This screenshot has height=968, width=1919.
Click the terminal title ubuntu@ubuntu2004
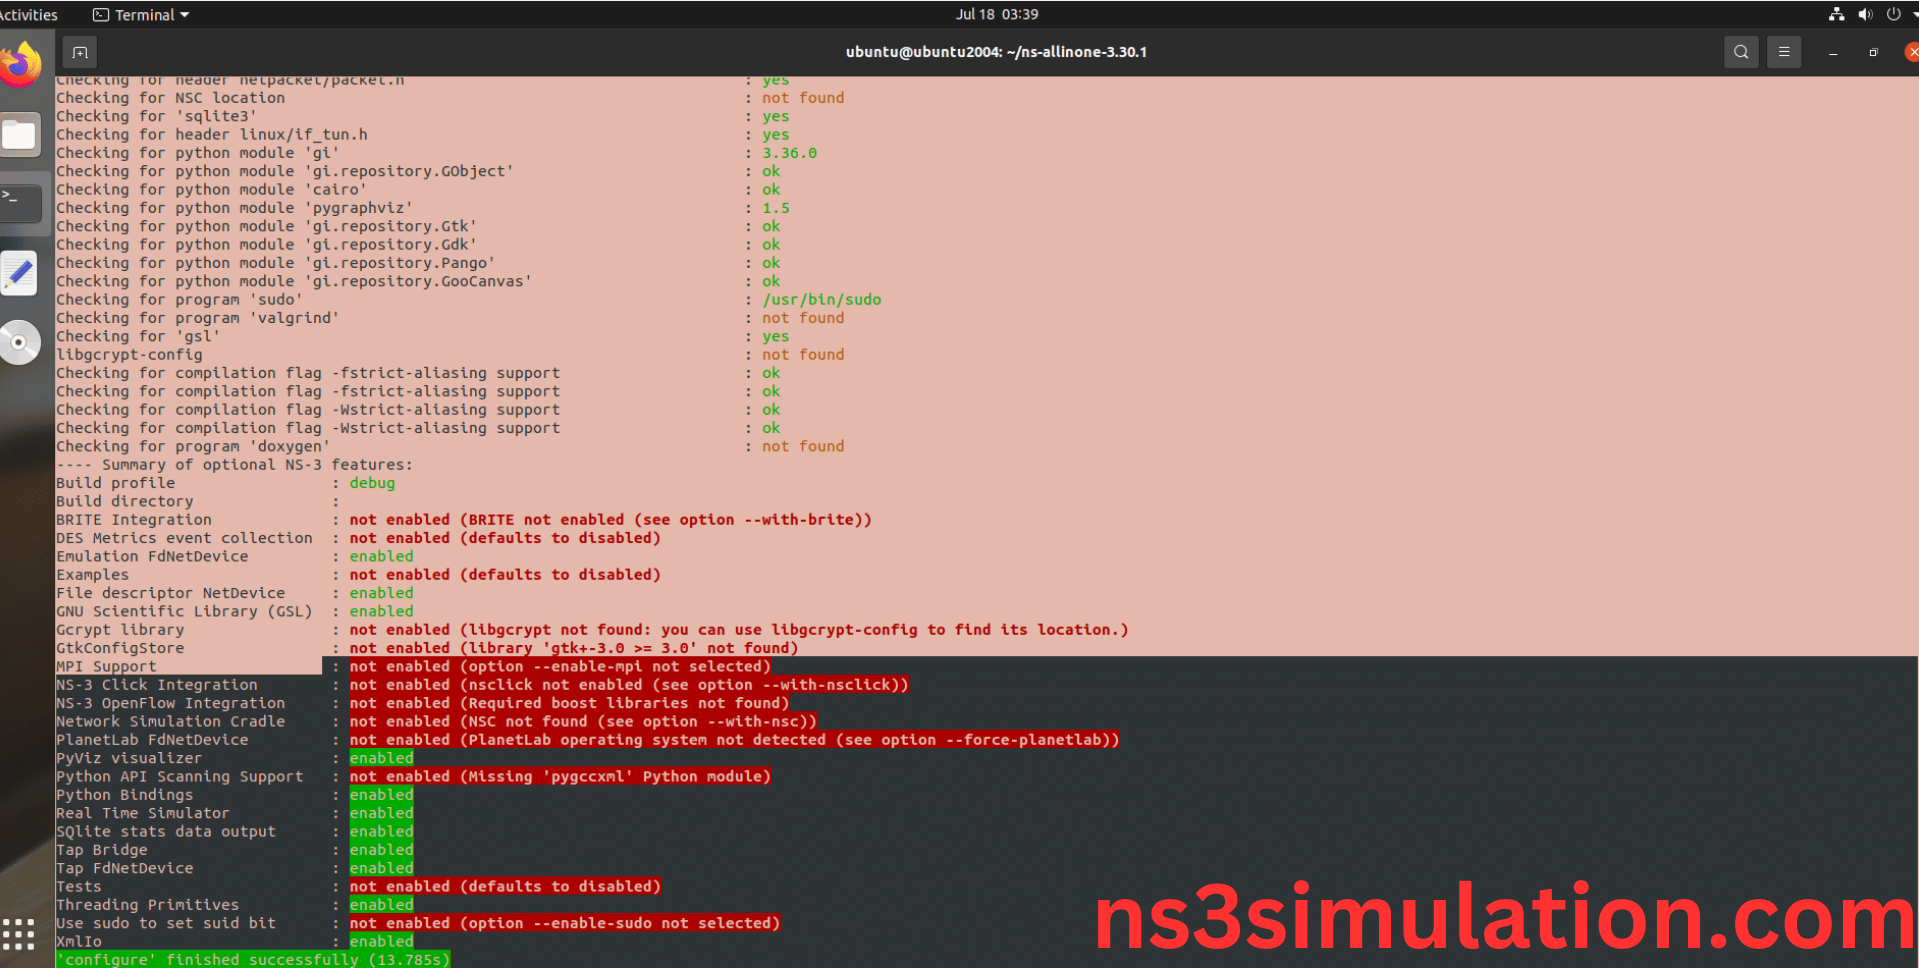click(996, 52)
